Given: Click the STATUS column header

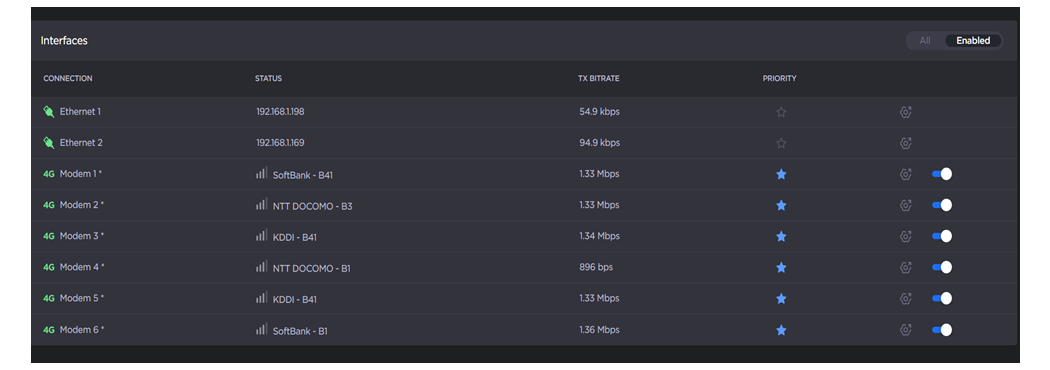Looking at the screenshot, I should click(269, 78).
